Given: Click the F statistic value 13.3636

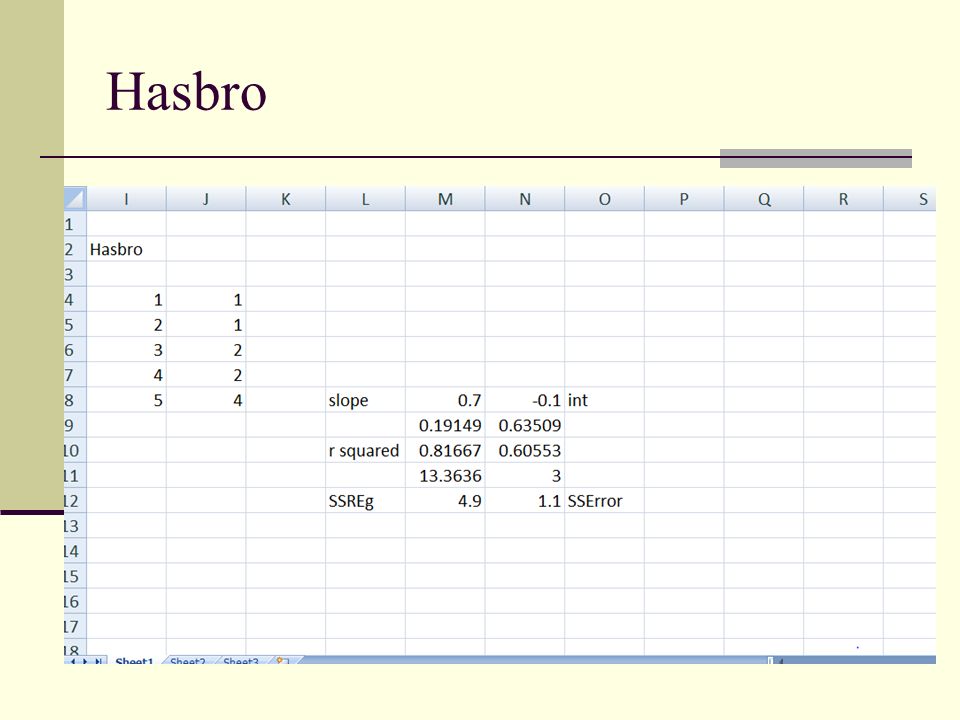Looking at the screenshot, I should click(445, 476).
